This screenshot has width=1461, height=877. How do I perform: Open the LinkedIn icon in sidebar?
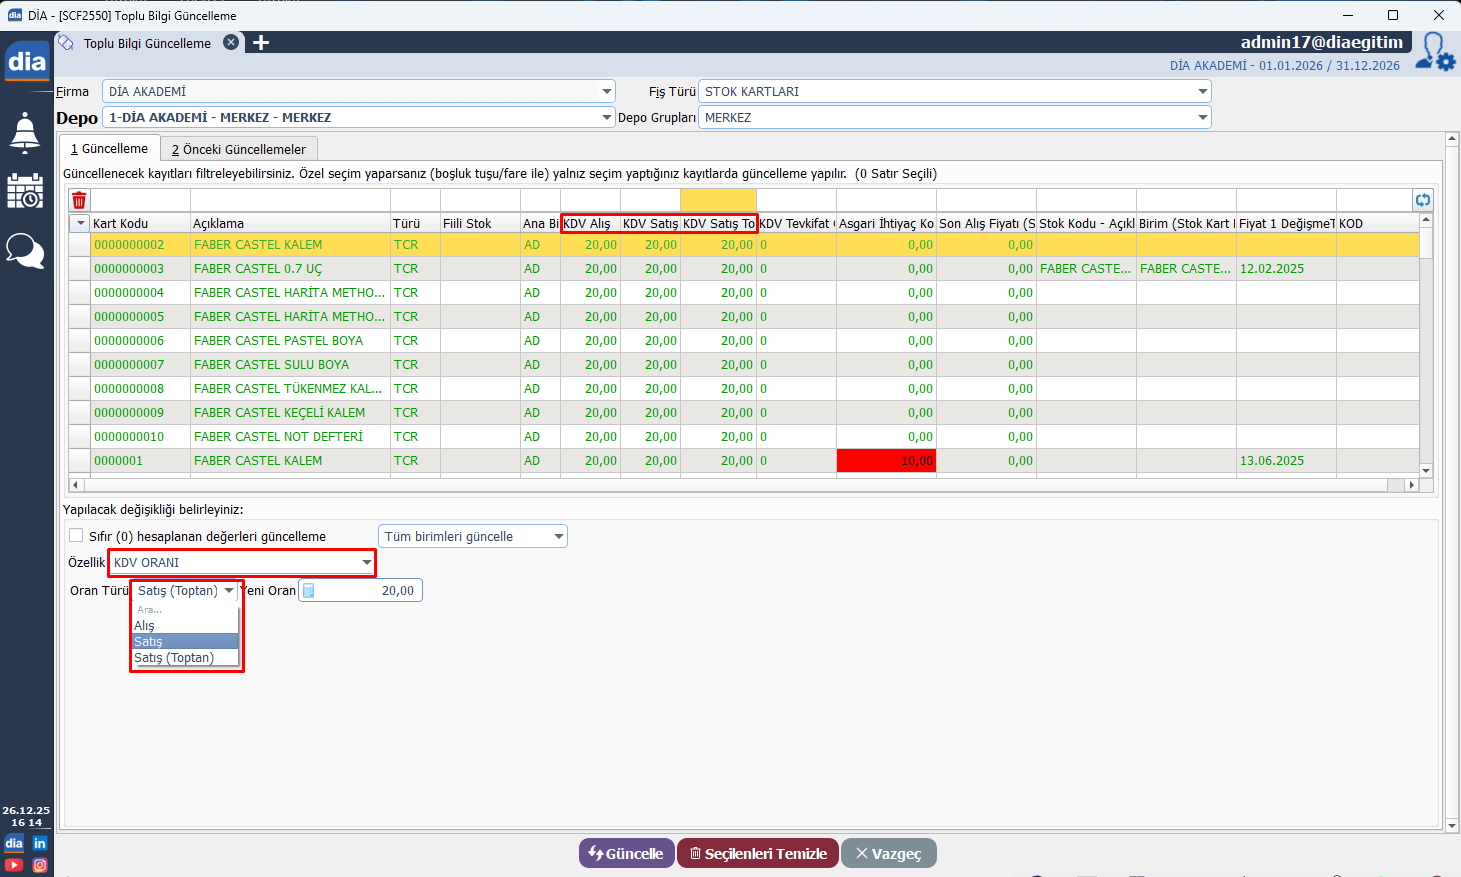click(x=40, y=844)
